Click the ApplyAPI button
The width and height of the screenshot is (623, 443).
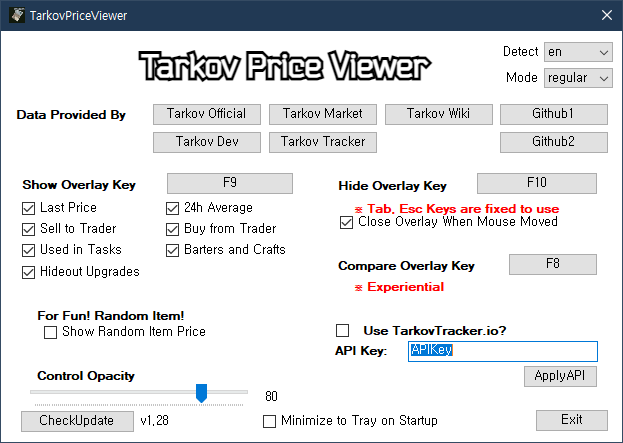pos(560,376)
